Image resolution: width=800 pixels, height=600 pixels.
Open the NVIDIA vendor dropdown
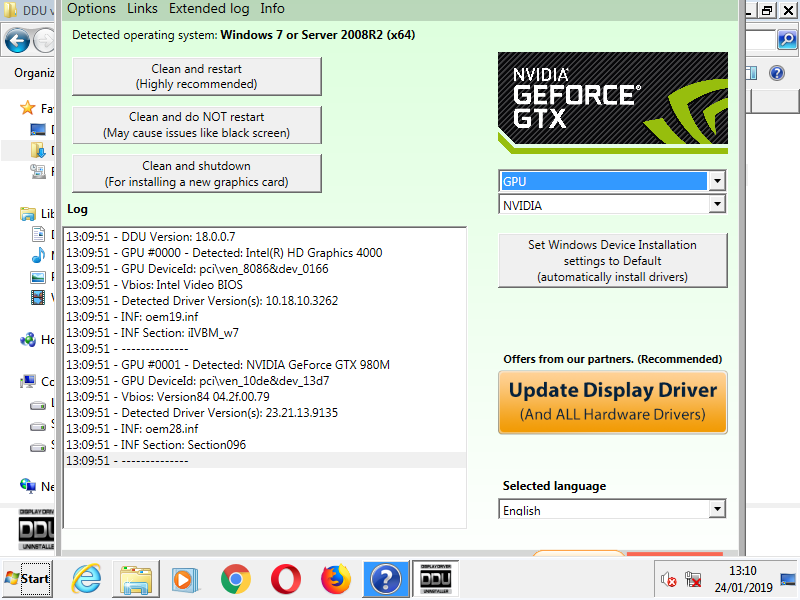click(x=717, y=205)
